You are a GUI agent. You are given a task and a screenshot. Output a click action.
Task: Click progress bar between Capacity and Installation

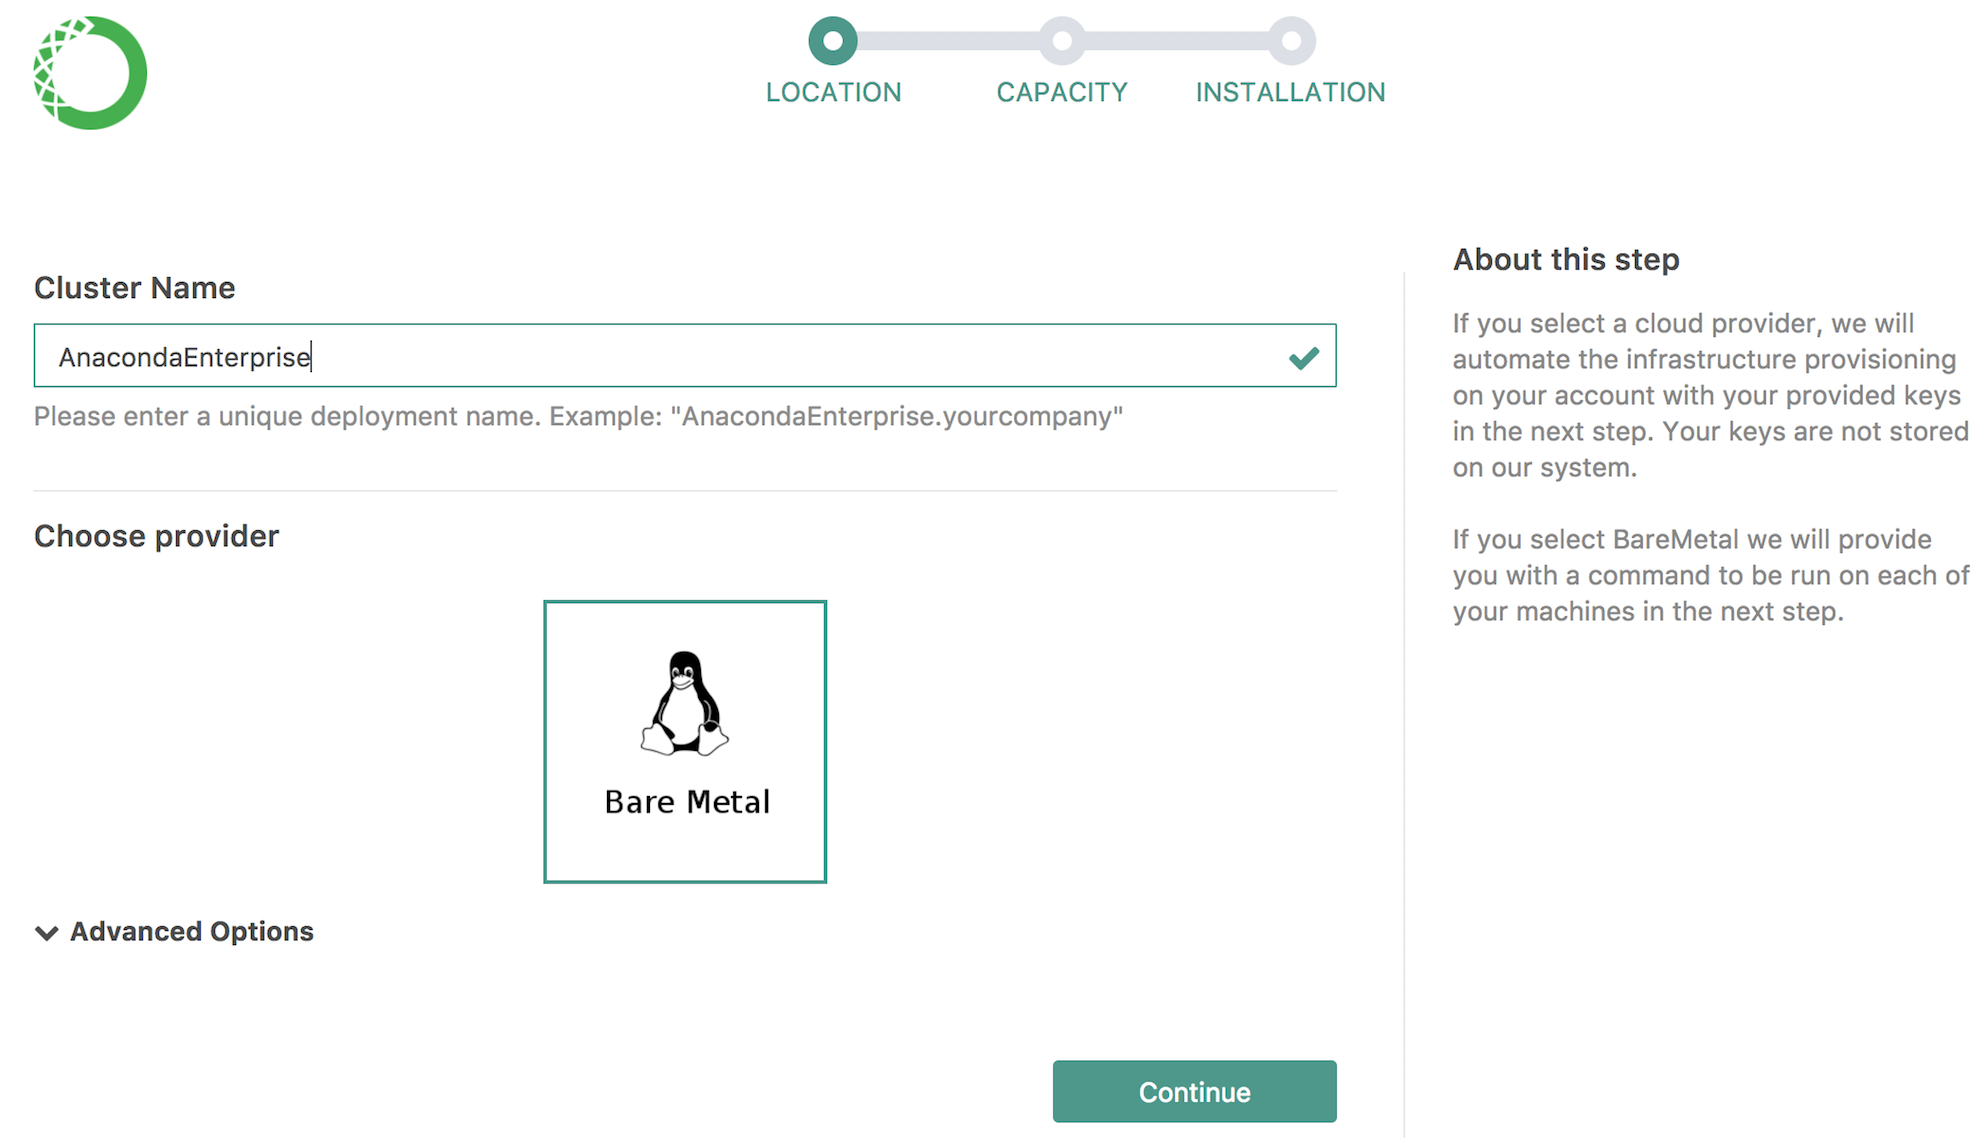click(1176, 41)
